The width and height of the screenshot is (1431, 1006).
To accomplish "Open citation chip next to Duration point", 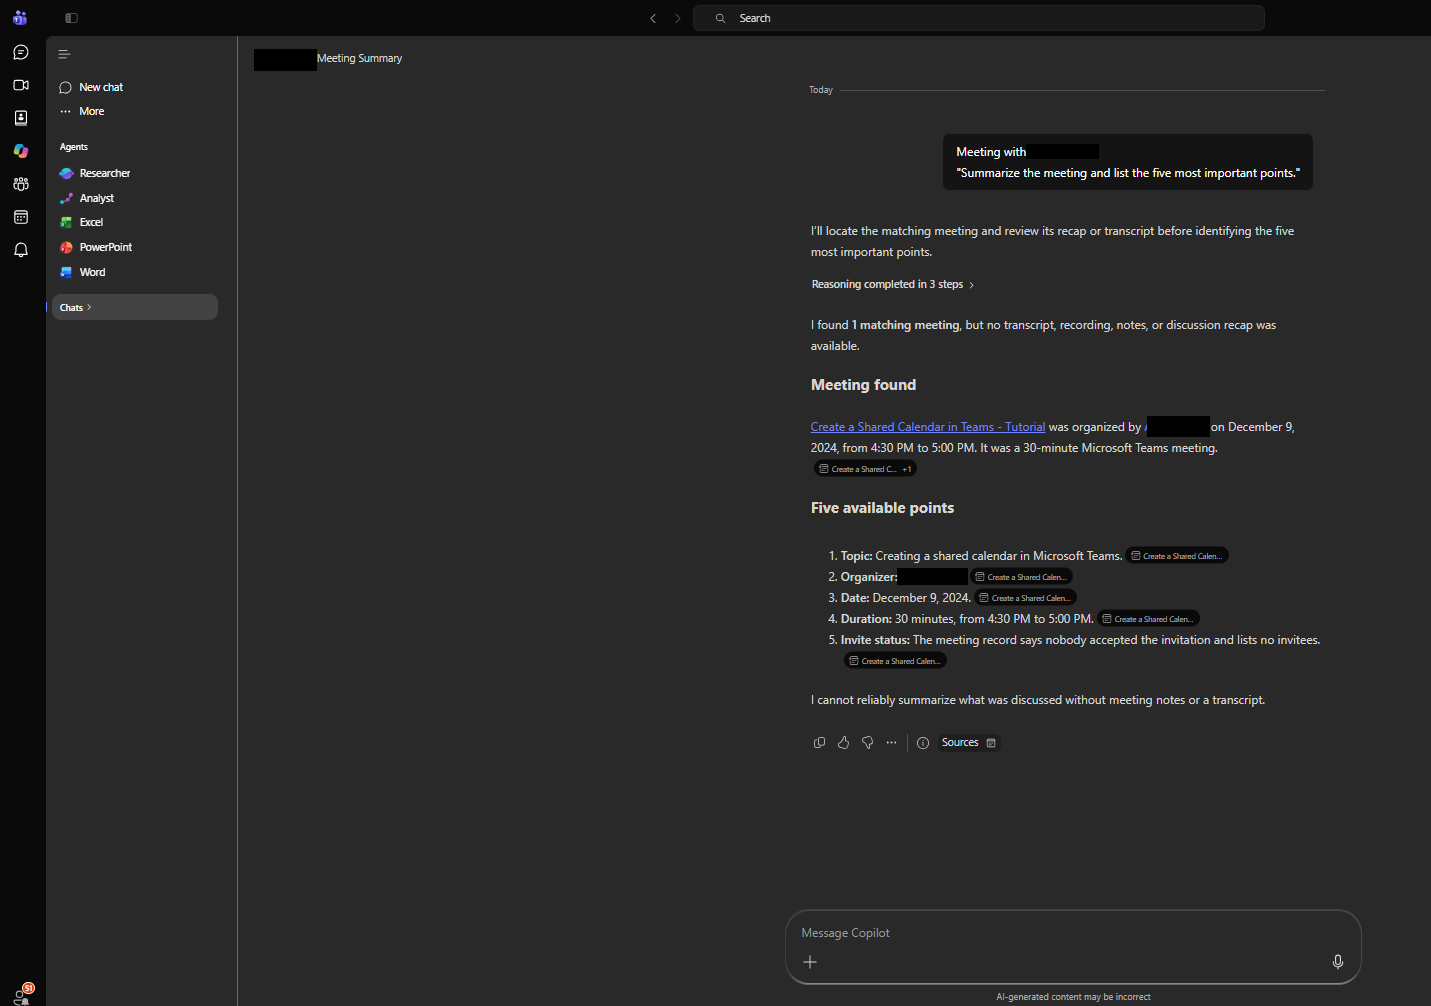I will (1148, 619).
